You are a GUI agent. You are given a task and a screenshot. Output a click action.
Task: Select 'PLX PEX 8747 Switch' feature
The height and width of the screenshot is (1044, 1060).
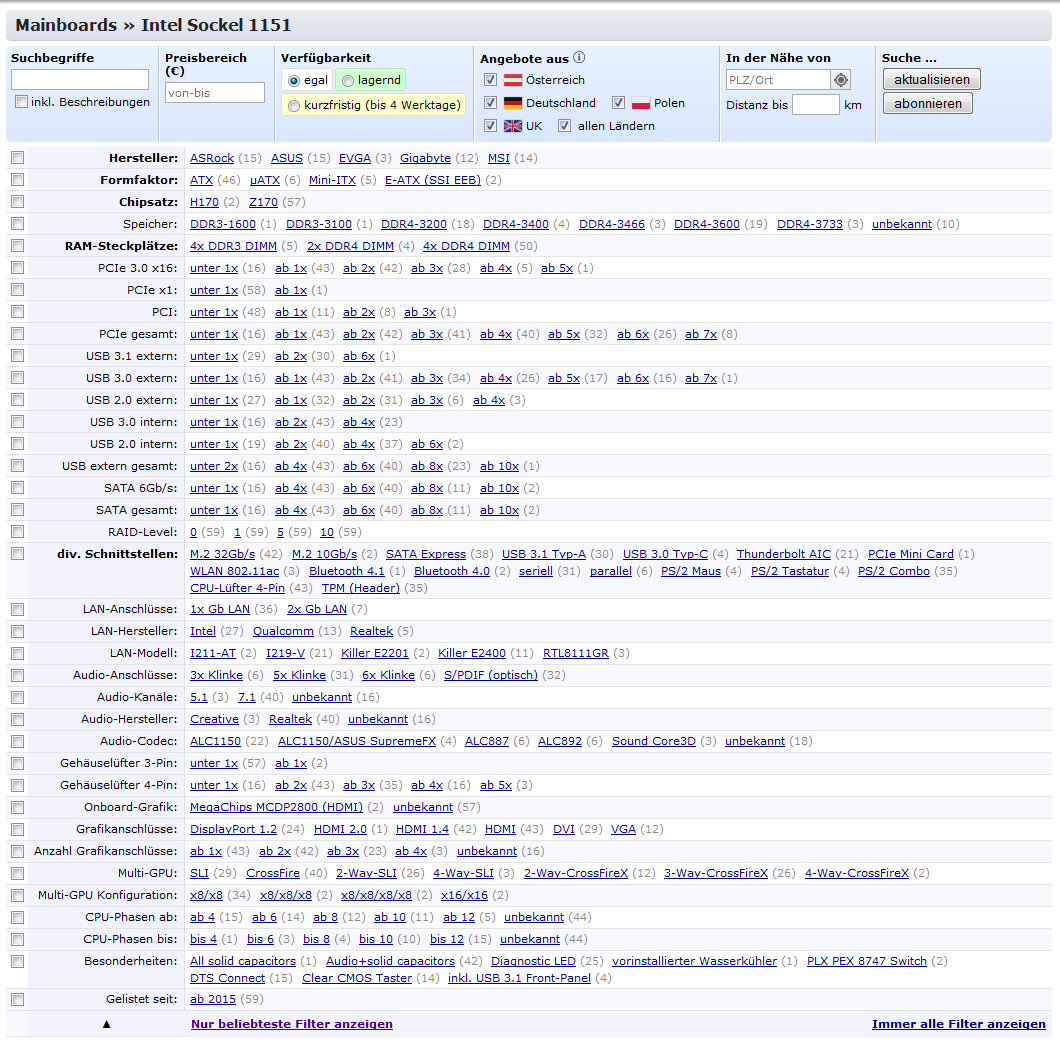(x=866, y=961)
